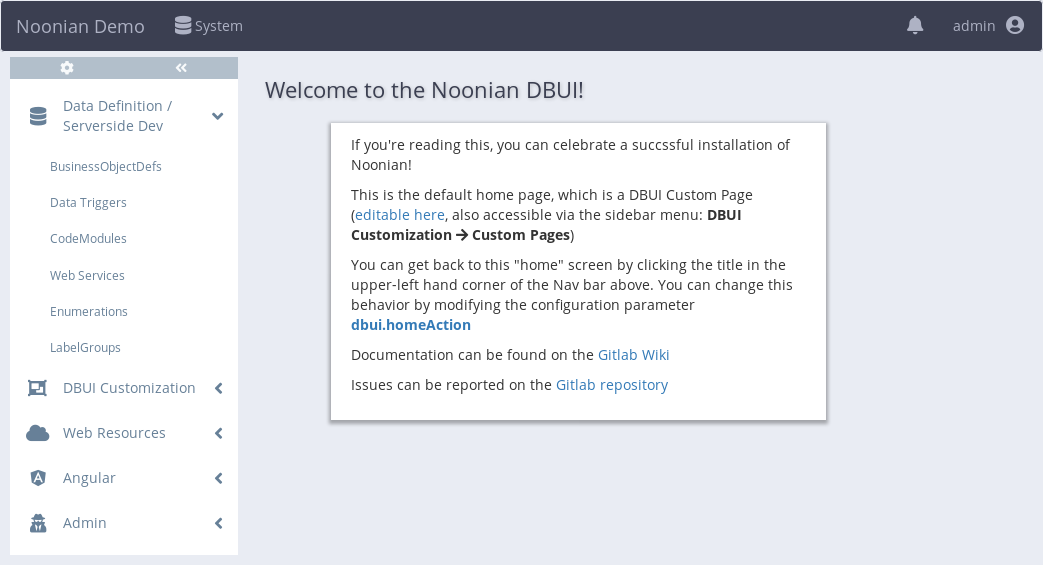Click the notifications bell icon
This screenshot has width=1043, height=565.
(x=915, y=25)
